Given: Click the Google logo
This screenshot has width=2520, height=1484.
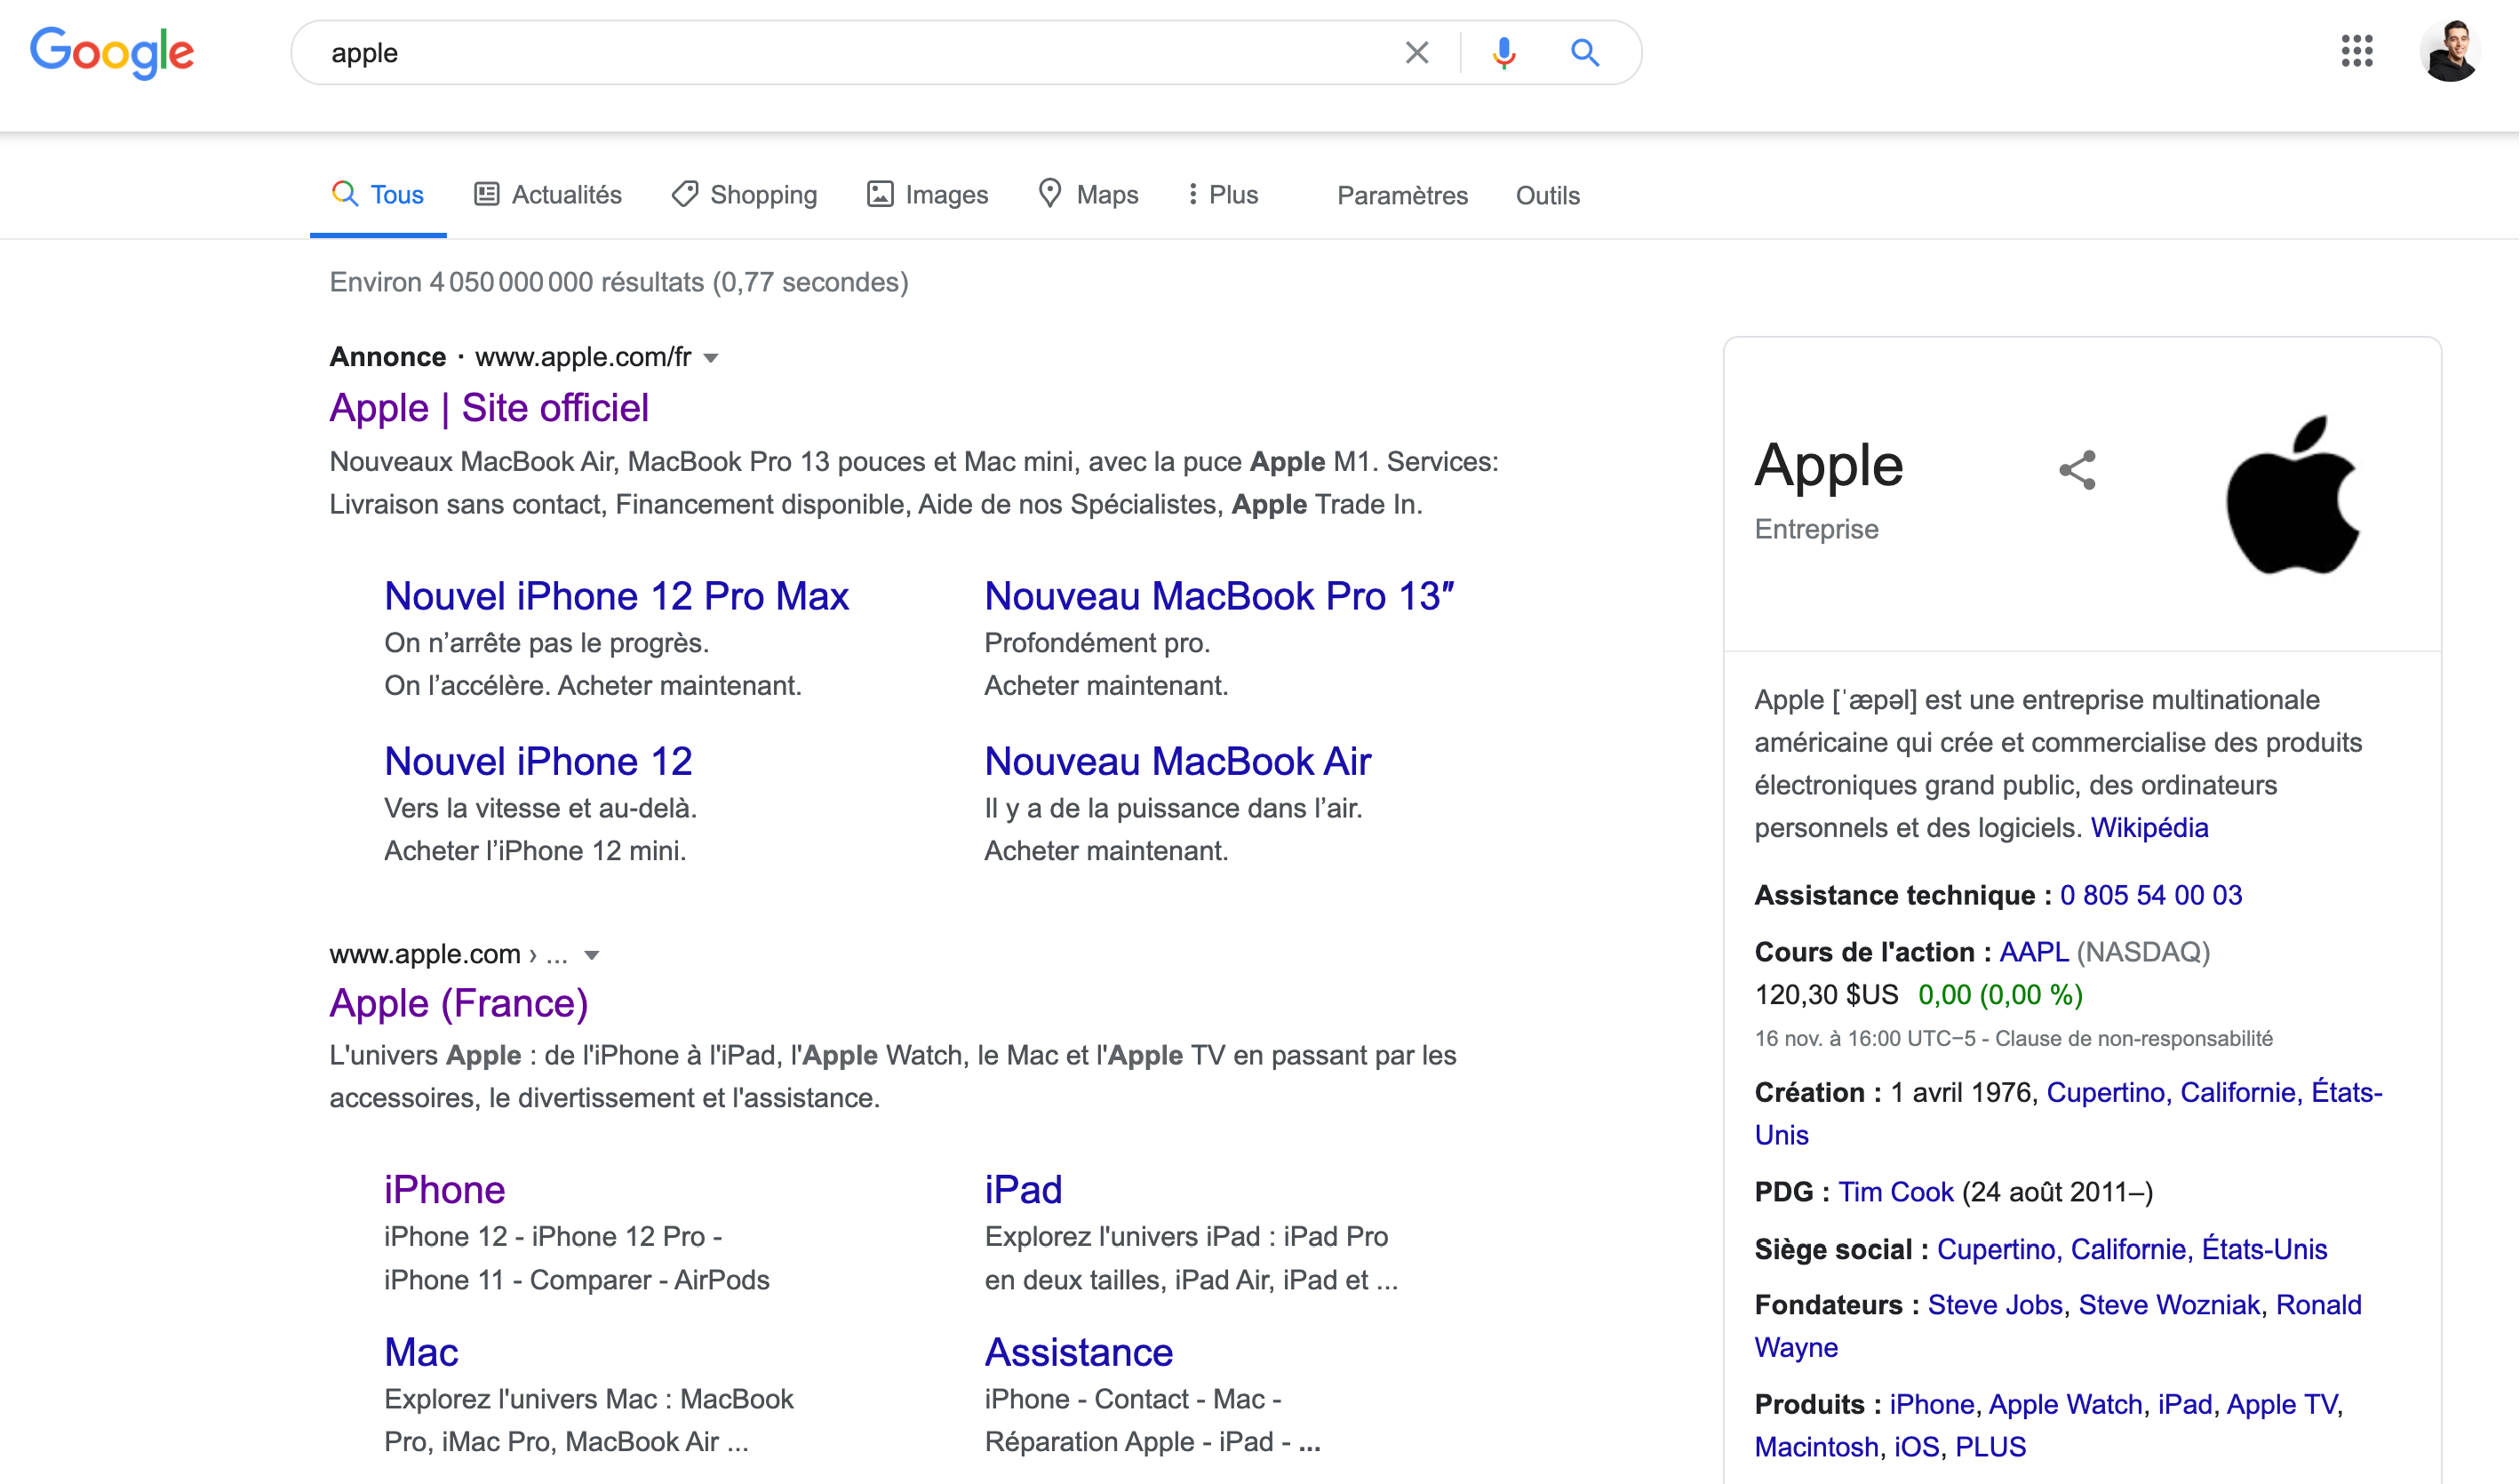Looking at the screenshot, I should (x=112, y=52).
